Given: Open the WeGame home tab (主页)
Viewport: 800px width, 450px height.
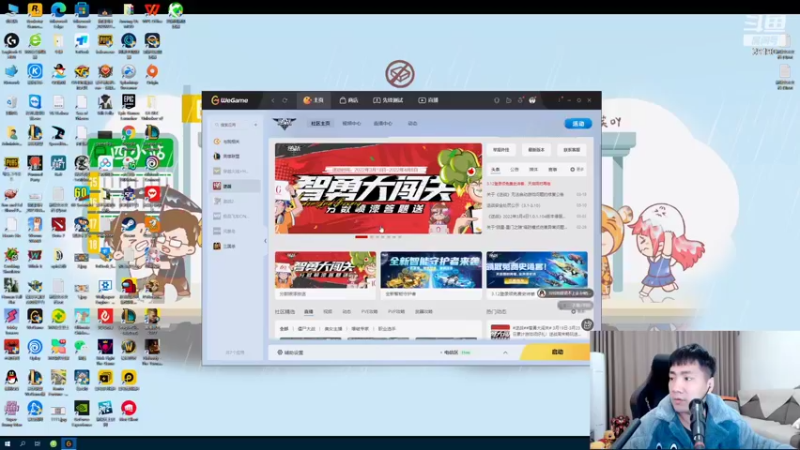Looking at the screenshot, I should (313, 101).
